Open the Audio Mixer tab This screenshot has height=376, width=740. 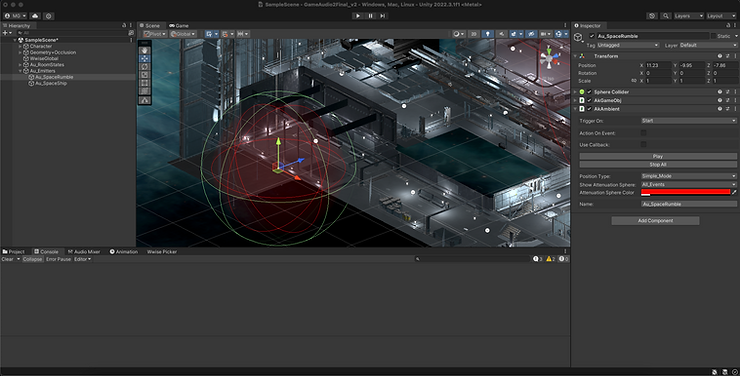click(84, 251)
